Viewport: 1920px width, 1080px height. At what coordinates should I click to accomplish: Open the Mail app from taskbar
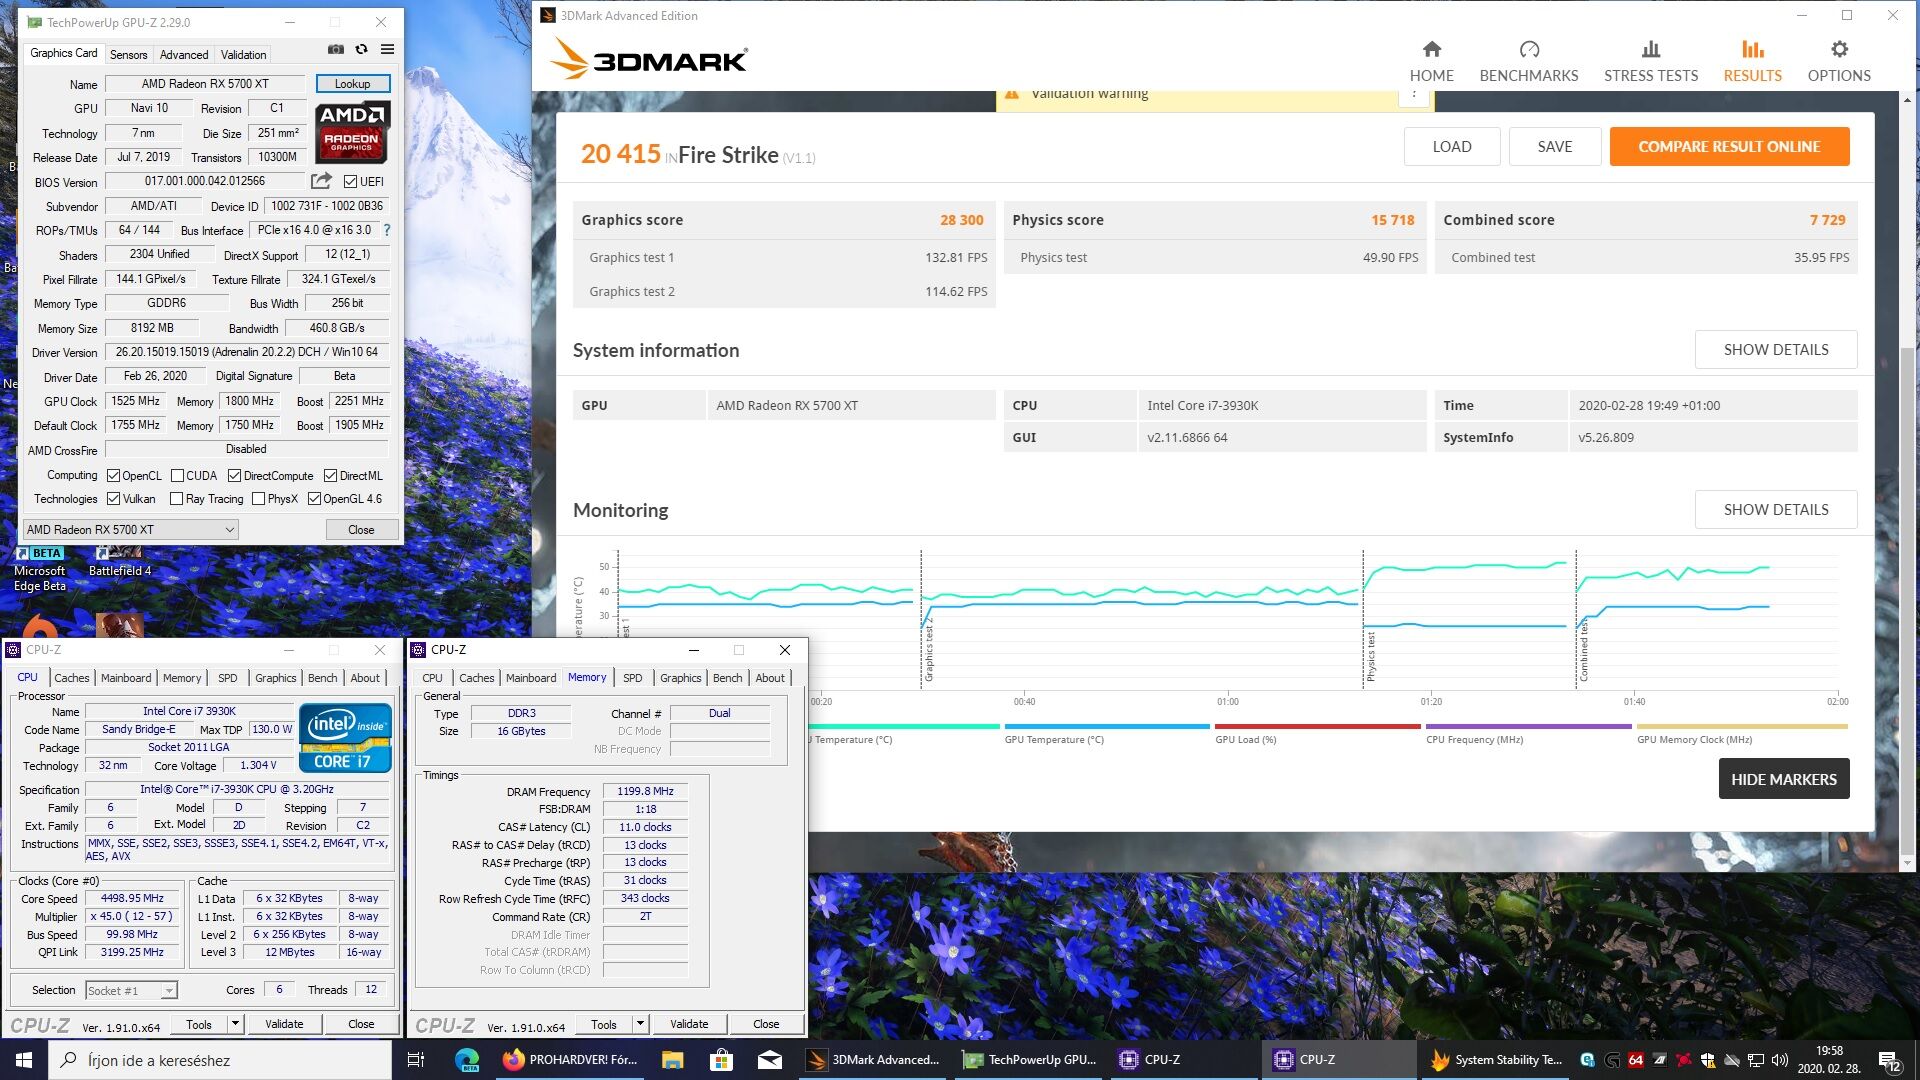(769, 1060)
